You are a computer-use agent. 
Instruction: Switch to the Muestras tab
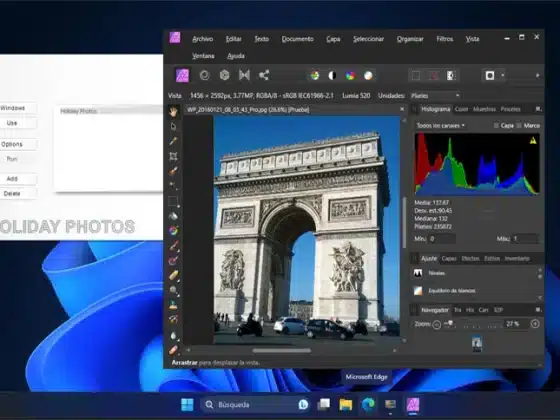484,109
